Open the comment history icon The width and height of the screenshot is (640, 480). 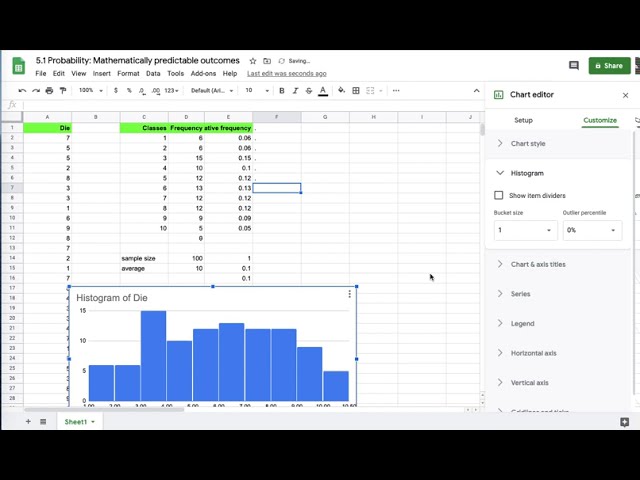574,65
